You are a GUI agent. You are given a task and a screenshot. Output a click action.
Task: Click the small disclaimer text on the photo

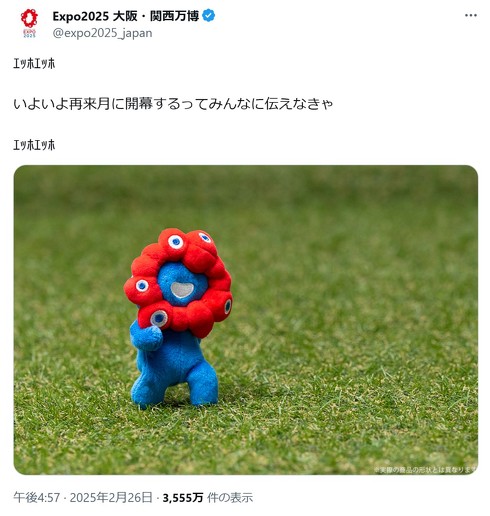[x=425, y=469]
